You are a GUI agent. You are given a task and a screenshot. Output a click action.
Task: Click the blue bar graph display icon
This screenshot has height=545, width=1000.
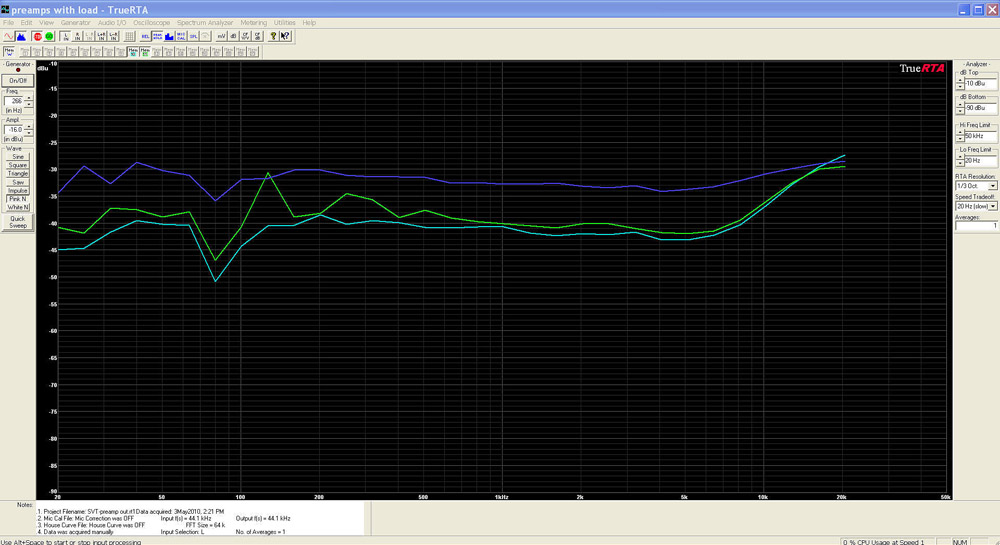[169, 36]
